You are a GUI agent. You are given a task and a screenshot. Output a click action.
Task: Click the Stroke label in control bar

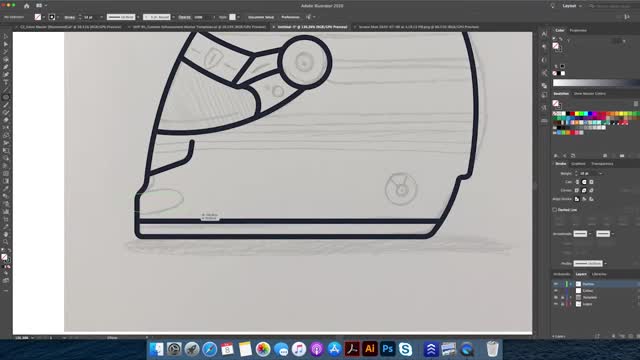click(69, 17)
